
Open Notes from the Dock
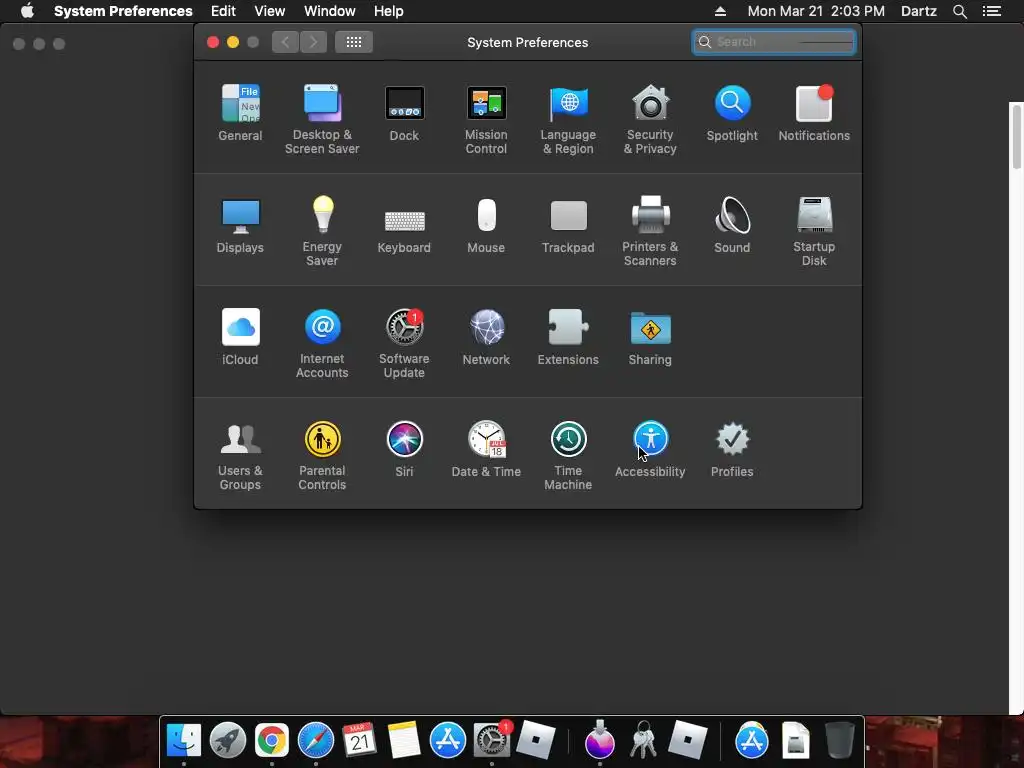tap(403, 741)
